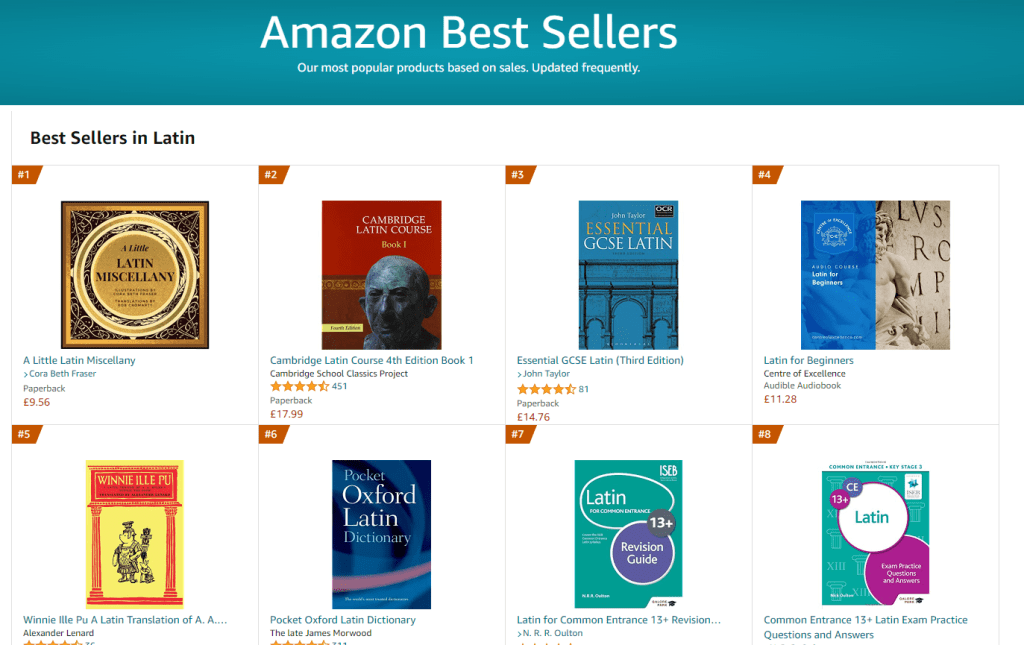
Task: Click Cambridge Latin Course Book 1 cover
Action: coord(381,274)
